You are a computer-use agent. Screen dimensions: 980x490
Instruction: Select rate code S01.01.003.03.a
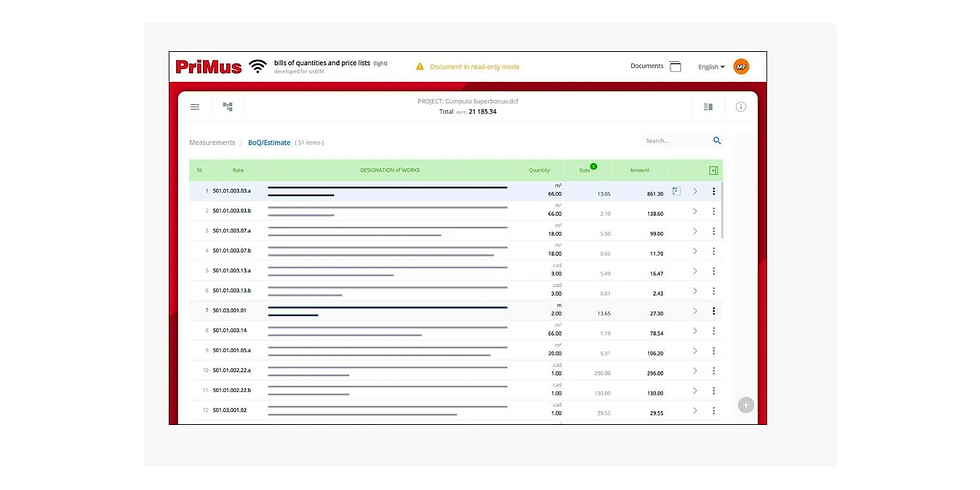click(231, 191)
